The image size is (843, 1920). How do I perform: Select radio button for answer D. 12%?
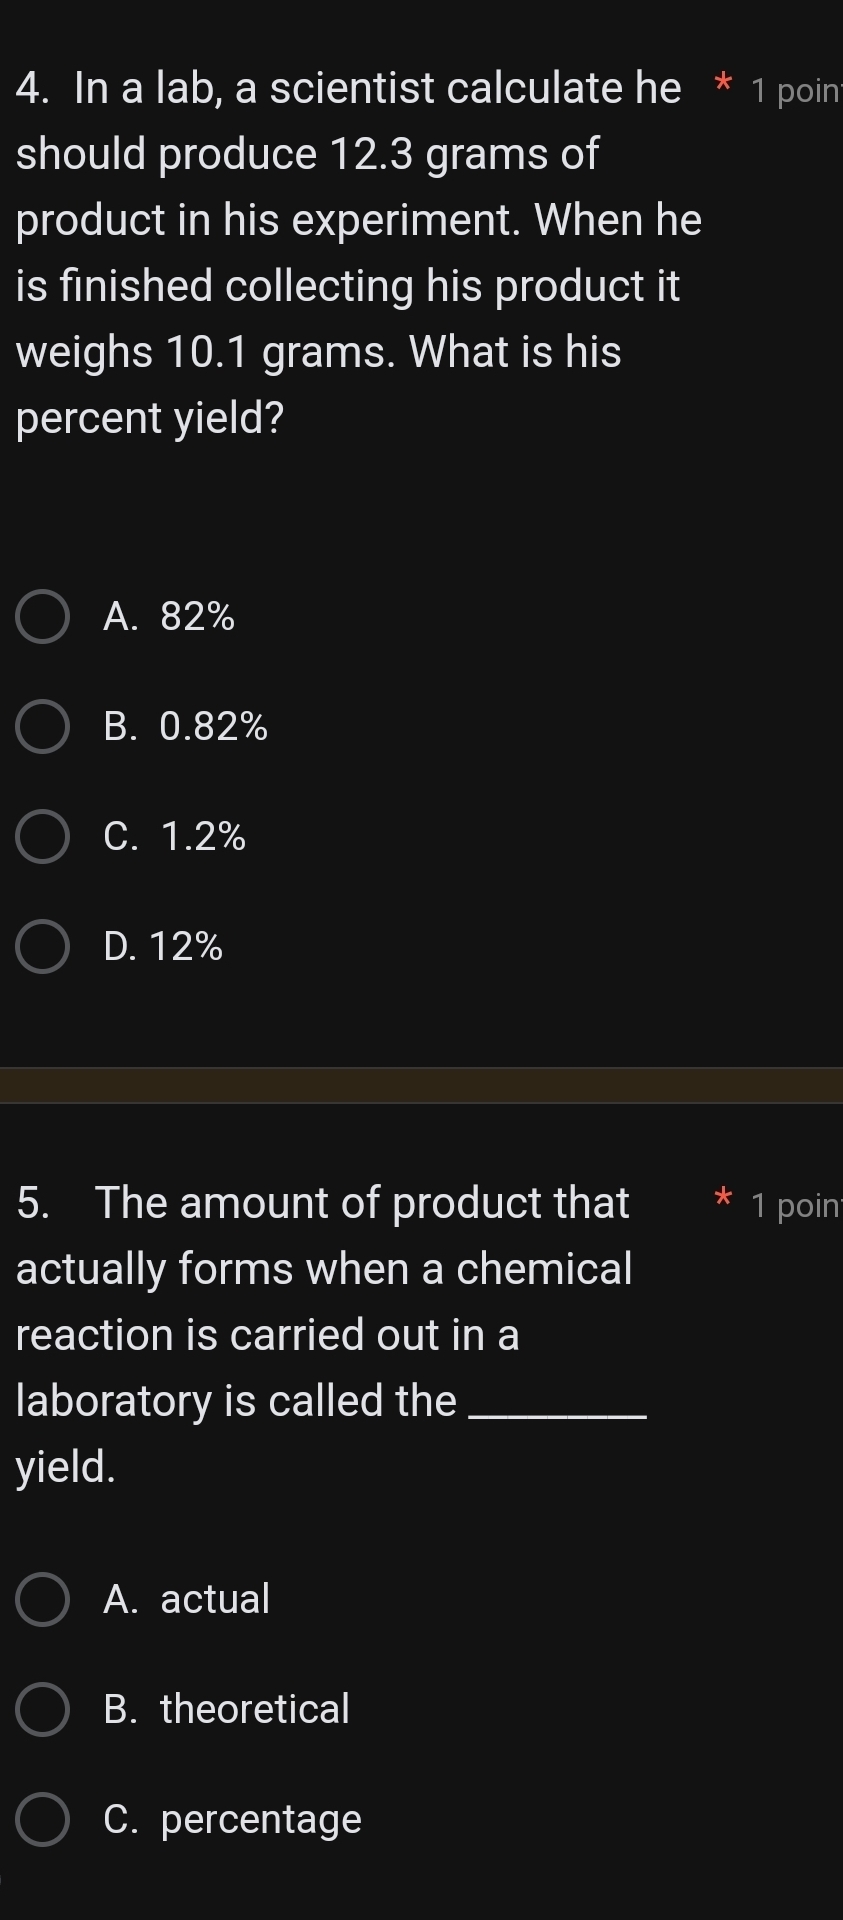coord(42,946)
